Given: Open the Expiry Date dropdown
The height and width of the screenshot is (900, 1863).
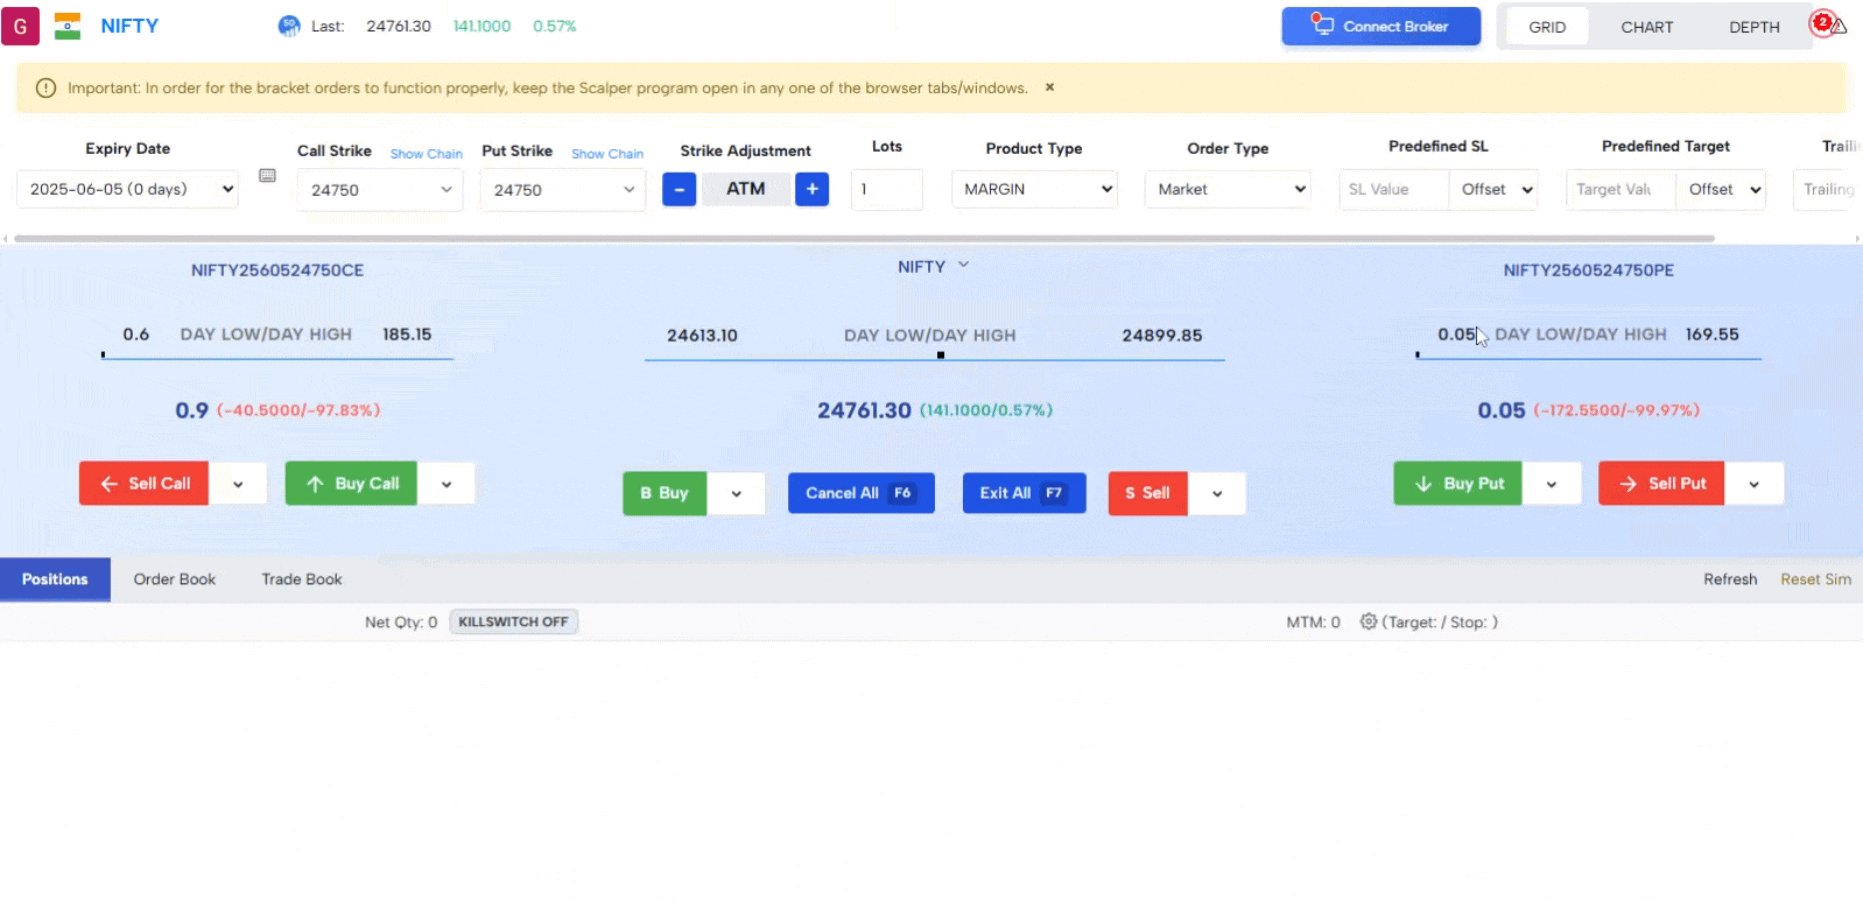Looking at the screenshot, I should (x=127, y=189).
